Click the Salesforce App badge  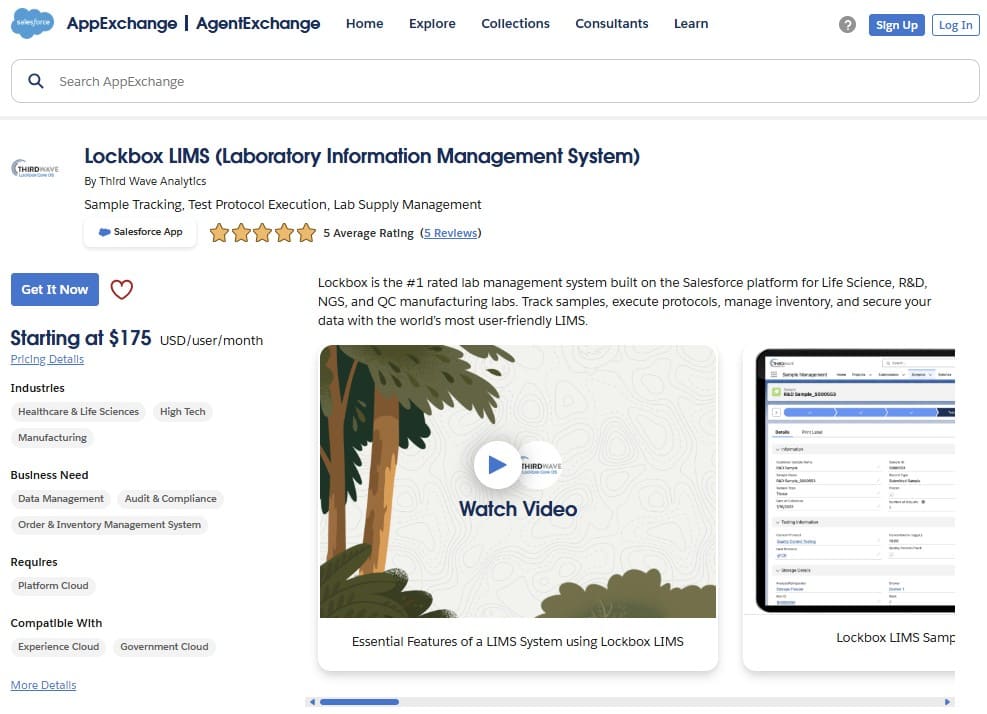[140, 232]
